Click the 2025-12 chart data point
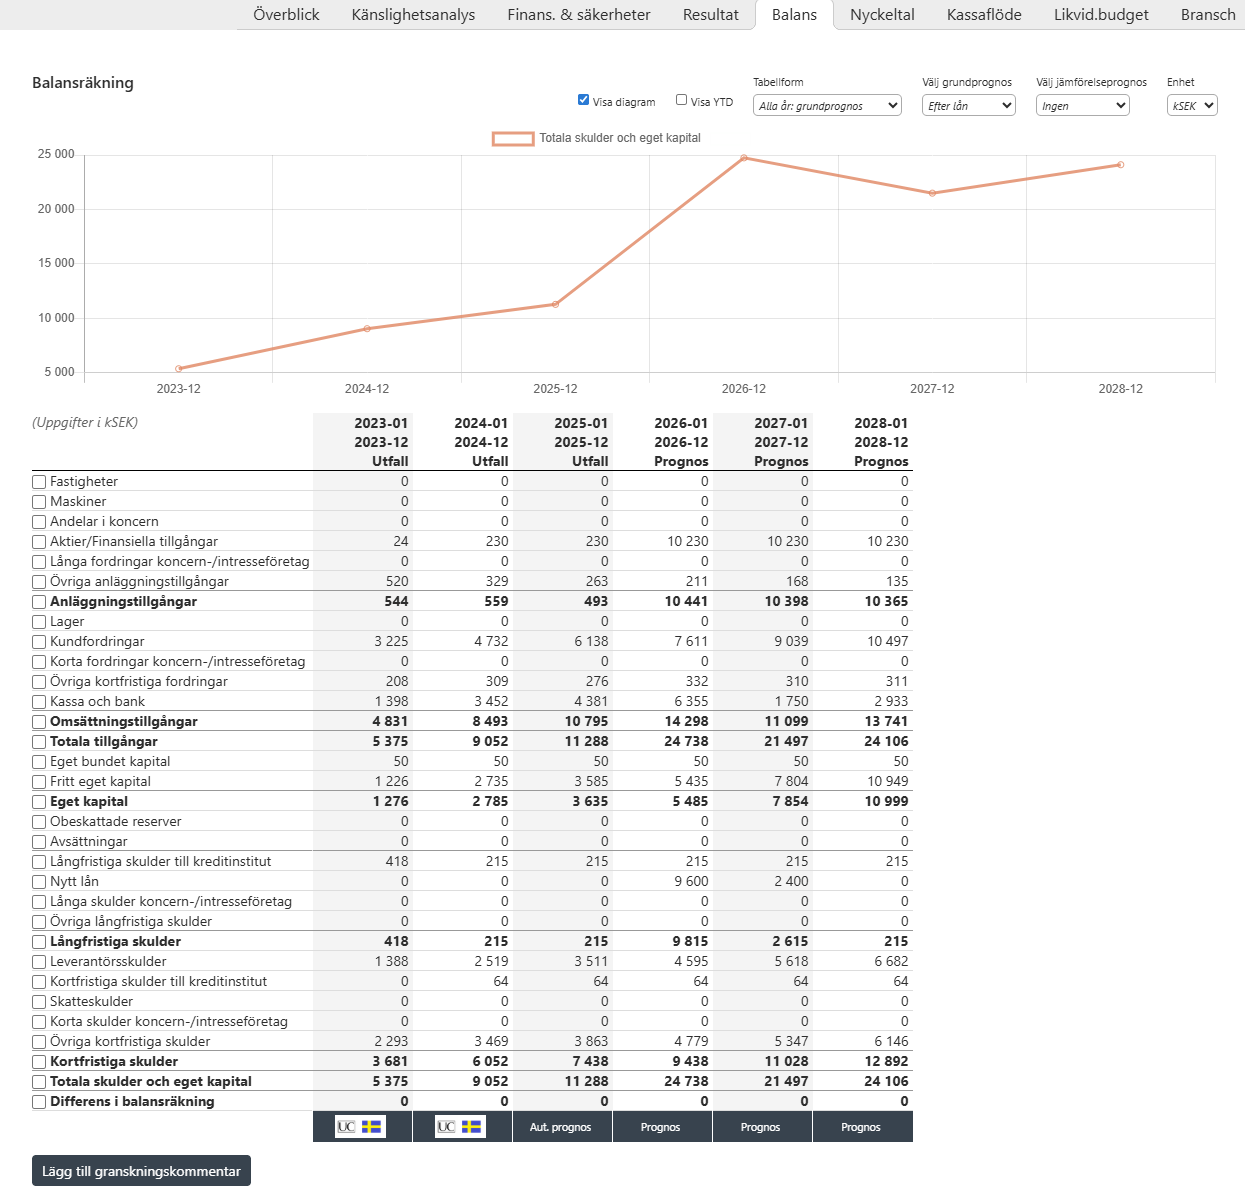Screen dimensions: 1245x1194 (x=556, y=304)
